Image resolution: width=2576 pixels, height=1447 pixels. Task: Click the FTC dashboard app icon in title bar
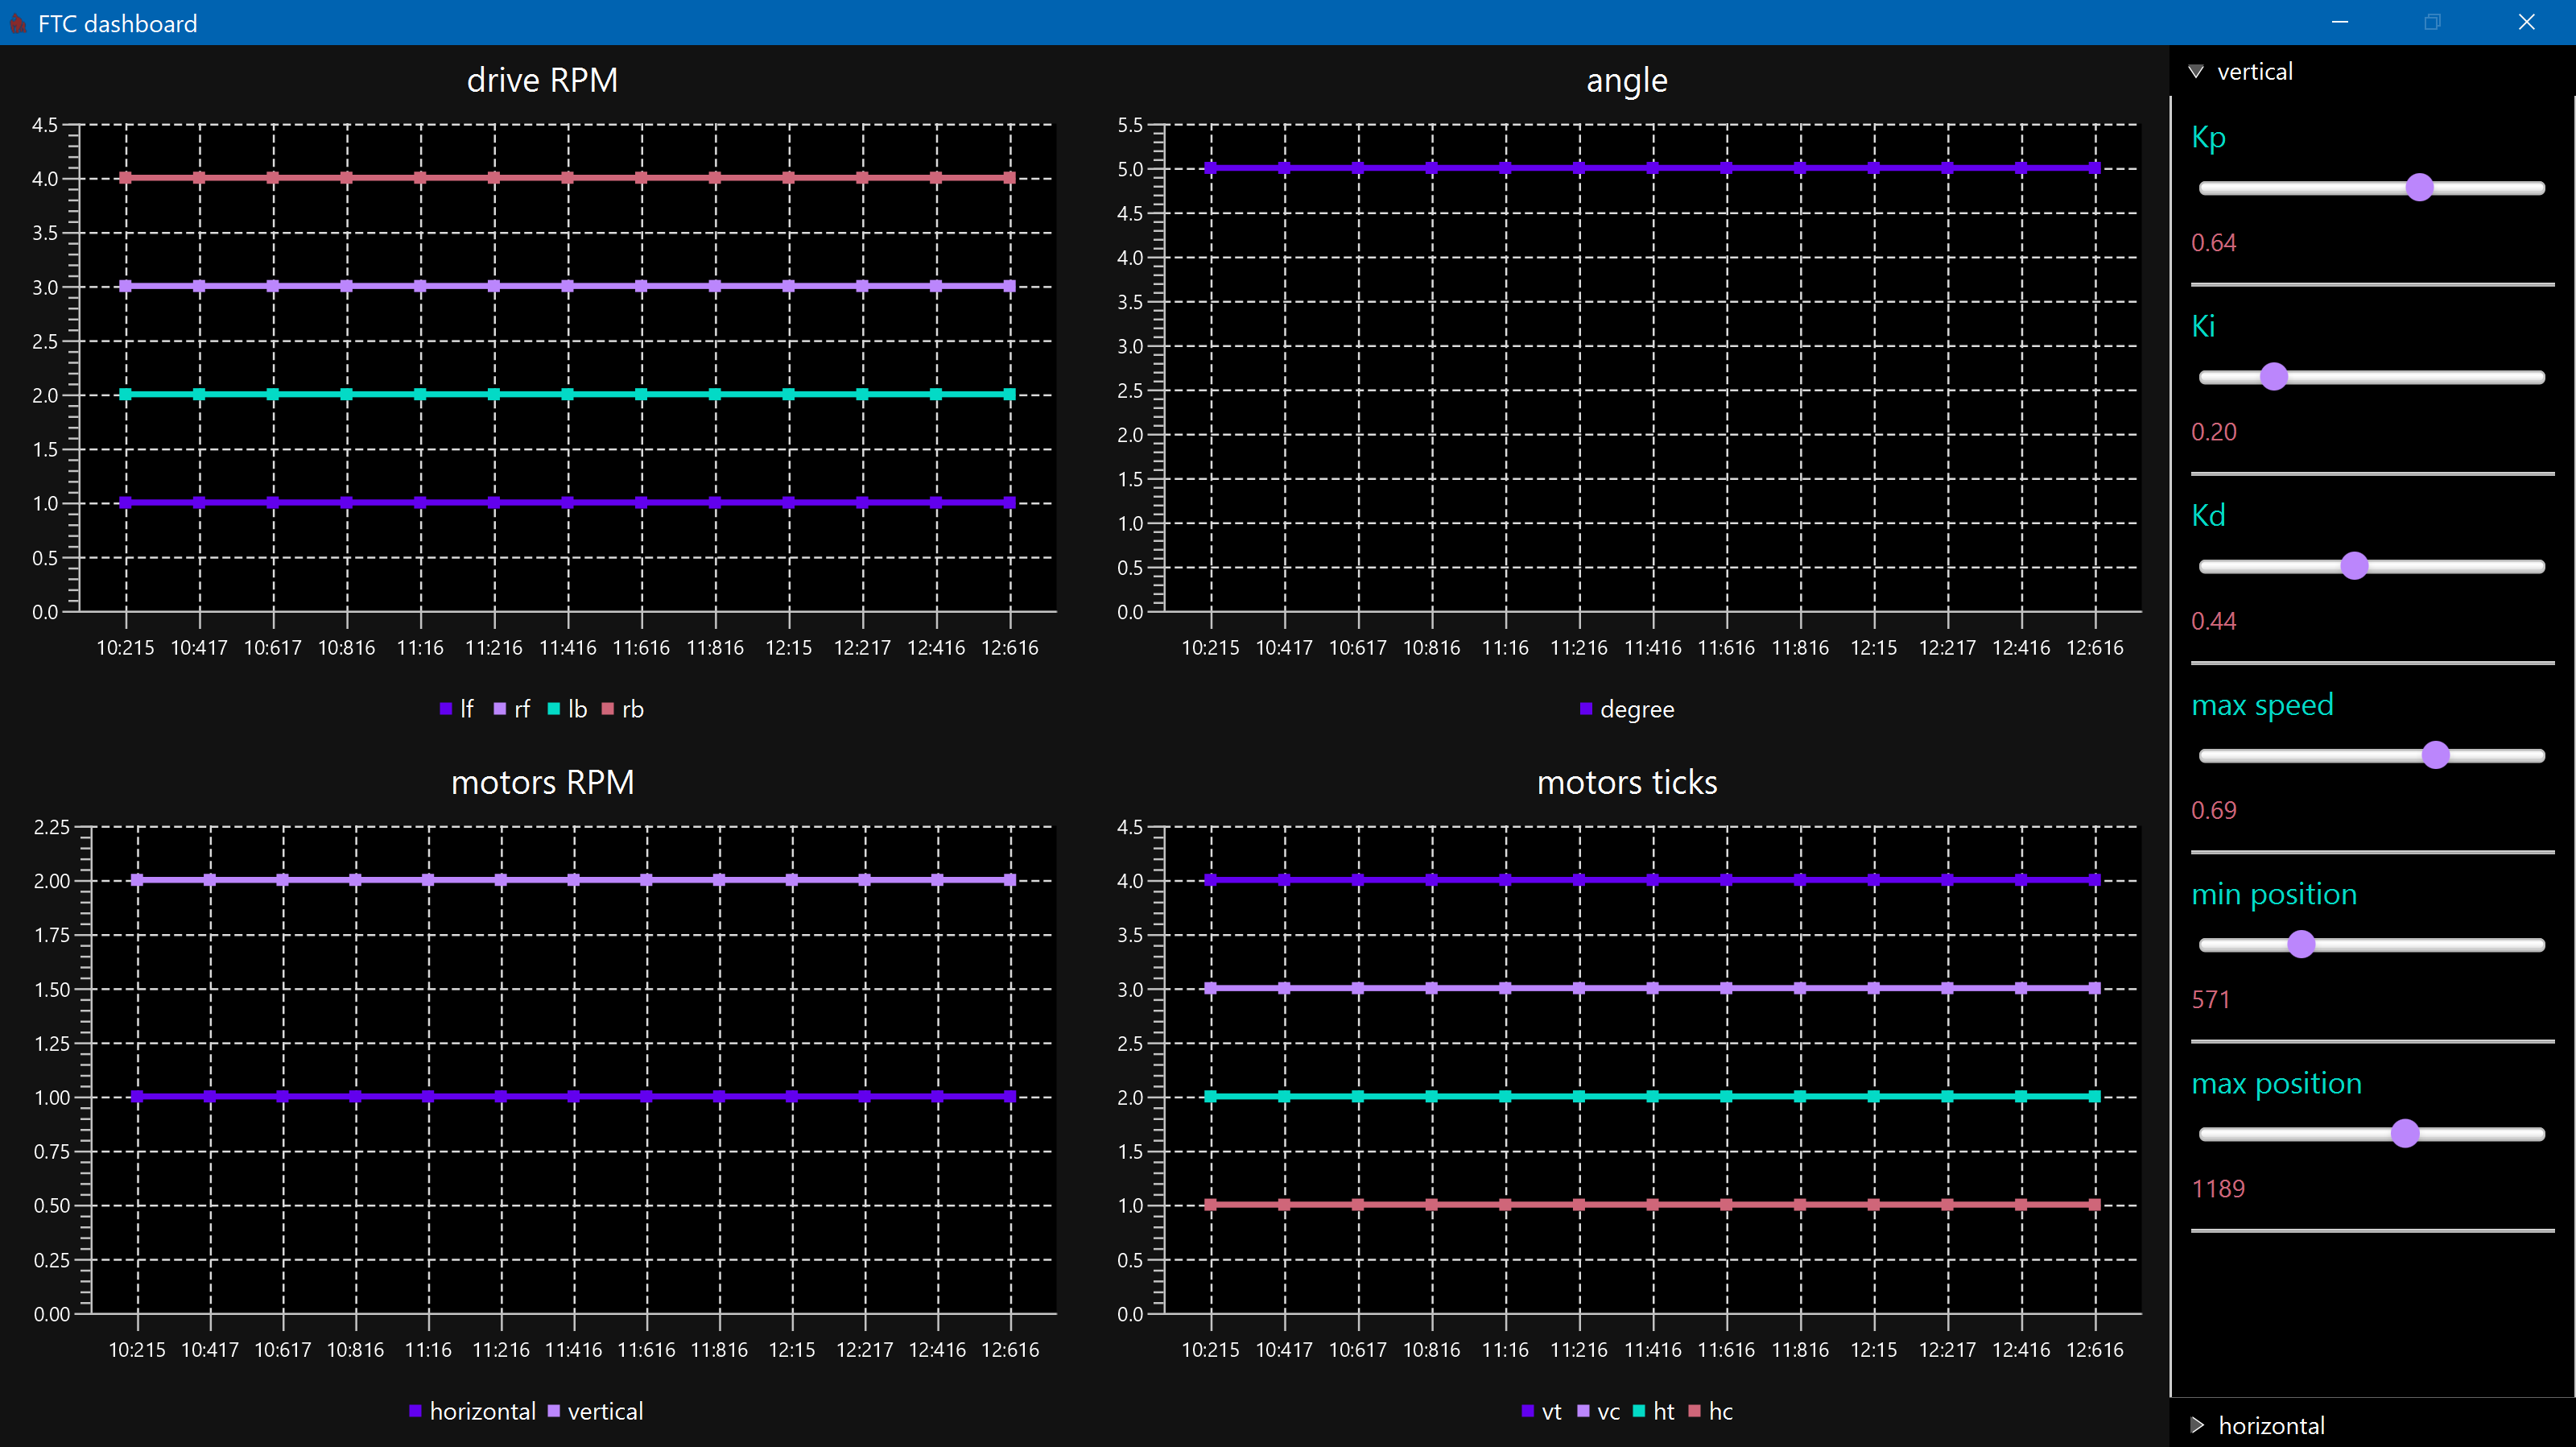[16, 22]
